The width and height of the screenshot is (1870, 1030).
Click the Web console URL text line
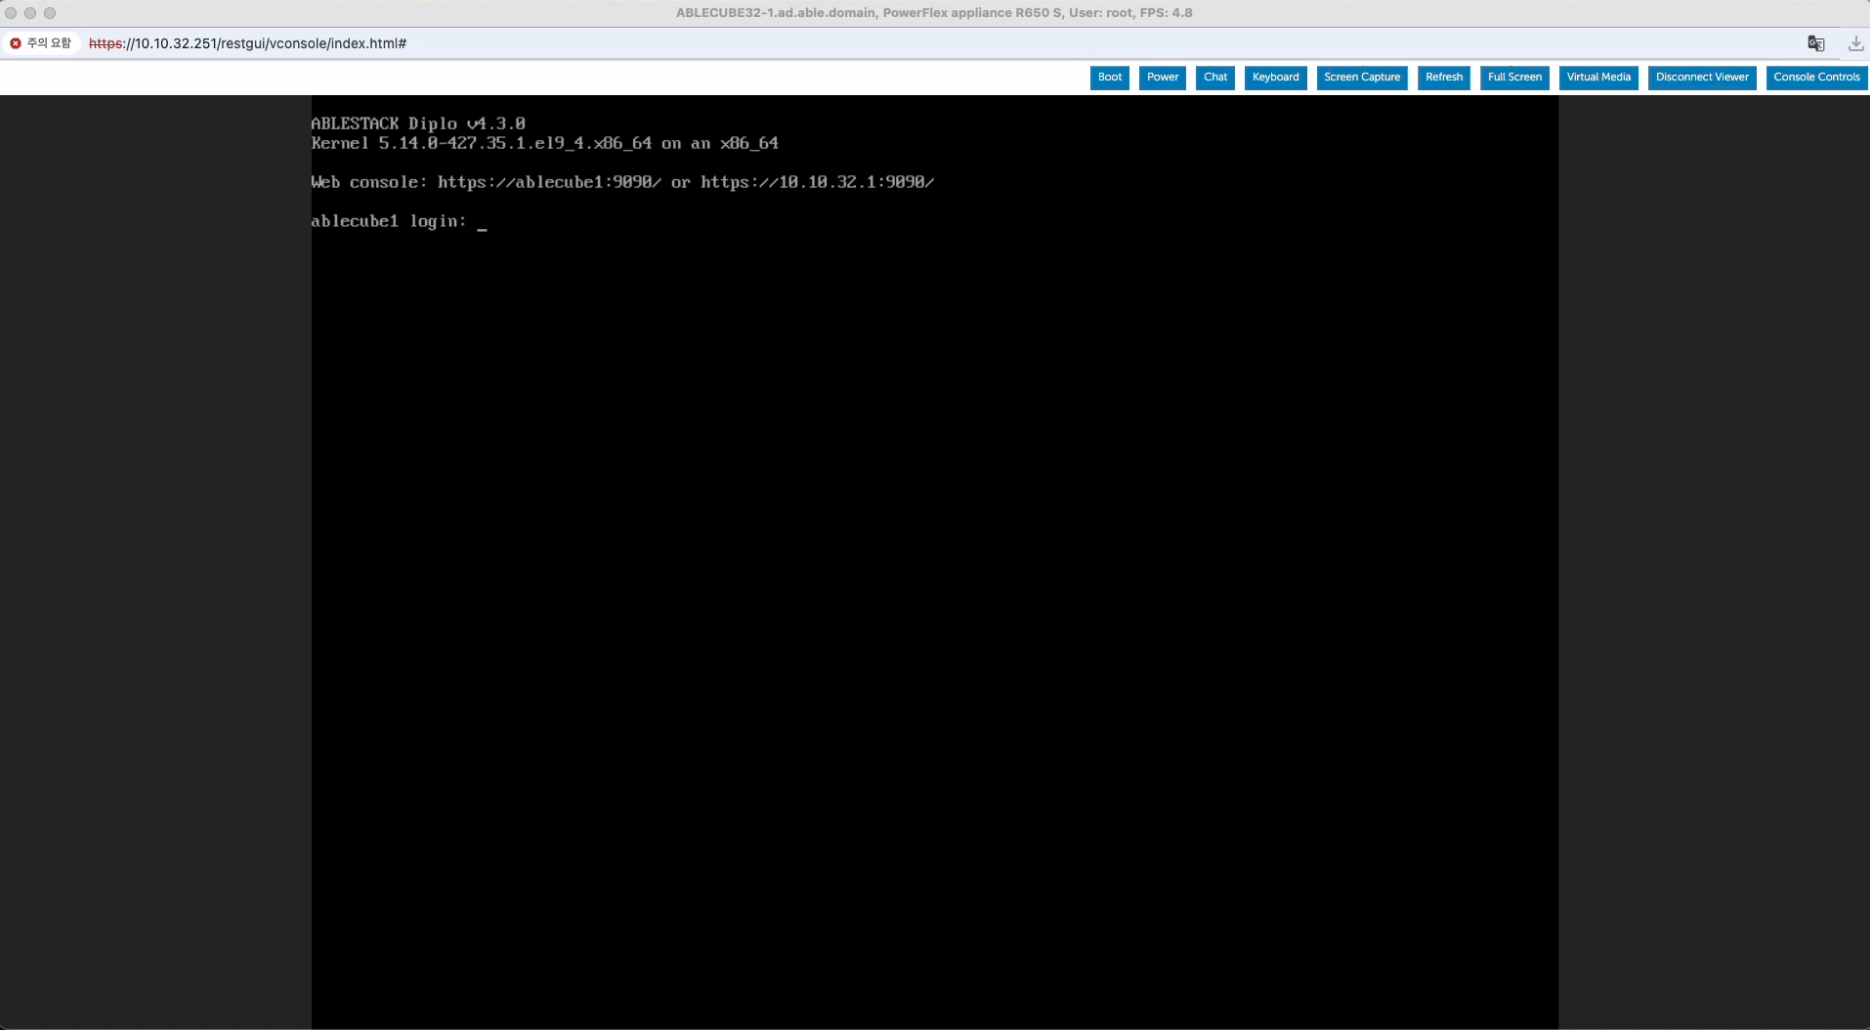pos(622,182)
